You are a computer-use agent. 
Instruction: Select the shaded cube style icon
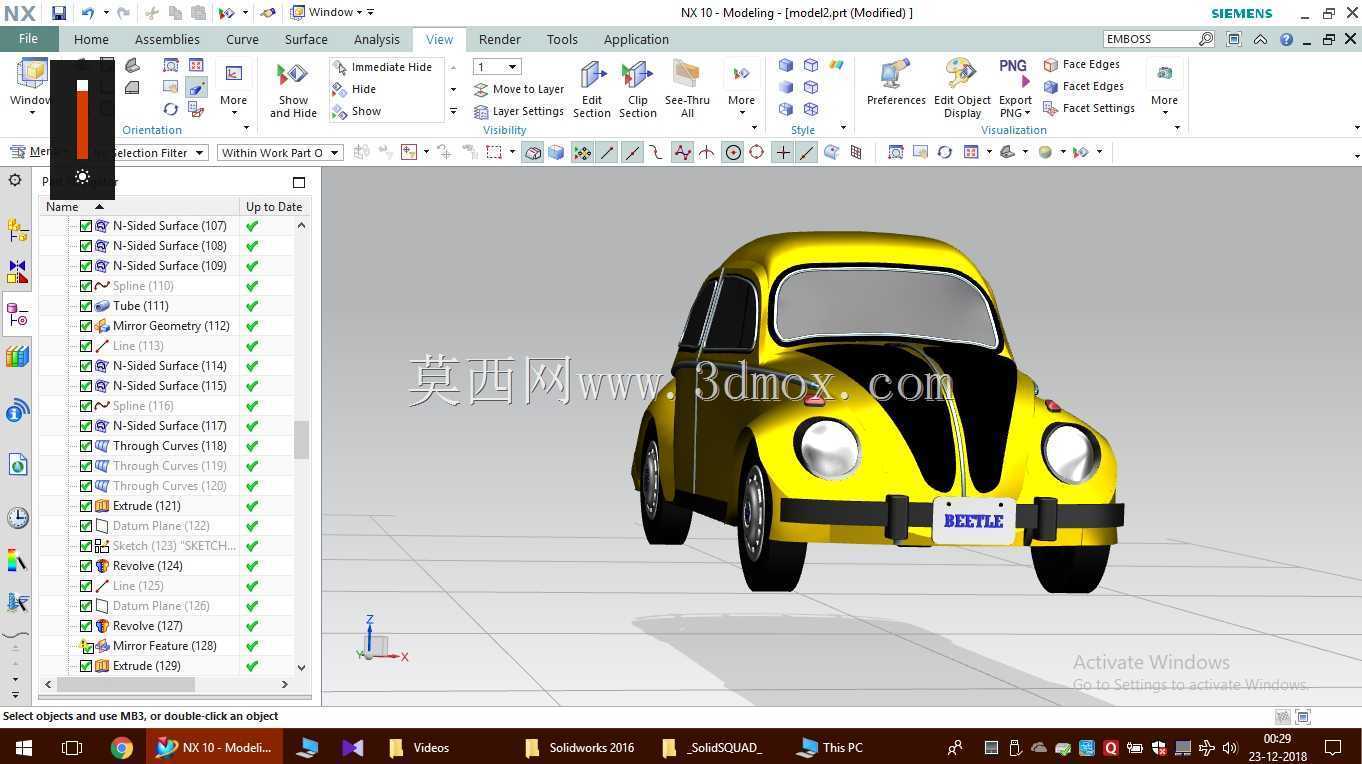click(786, 65)
